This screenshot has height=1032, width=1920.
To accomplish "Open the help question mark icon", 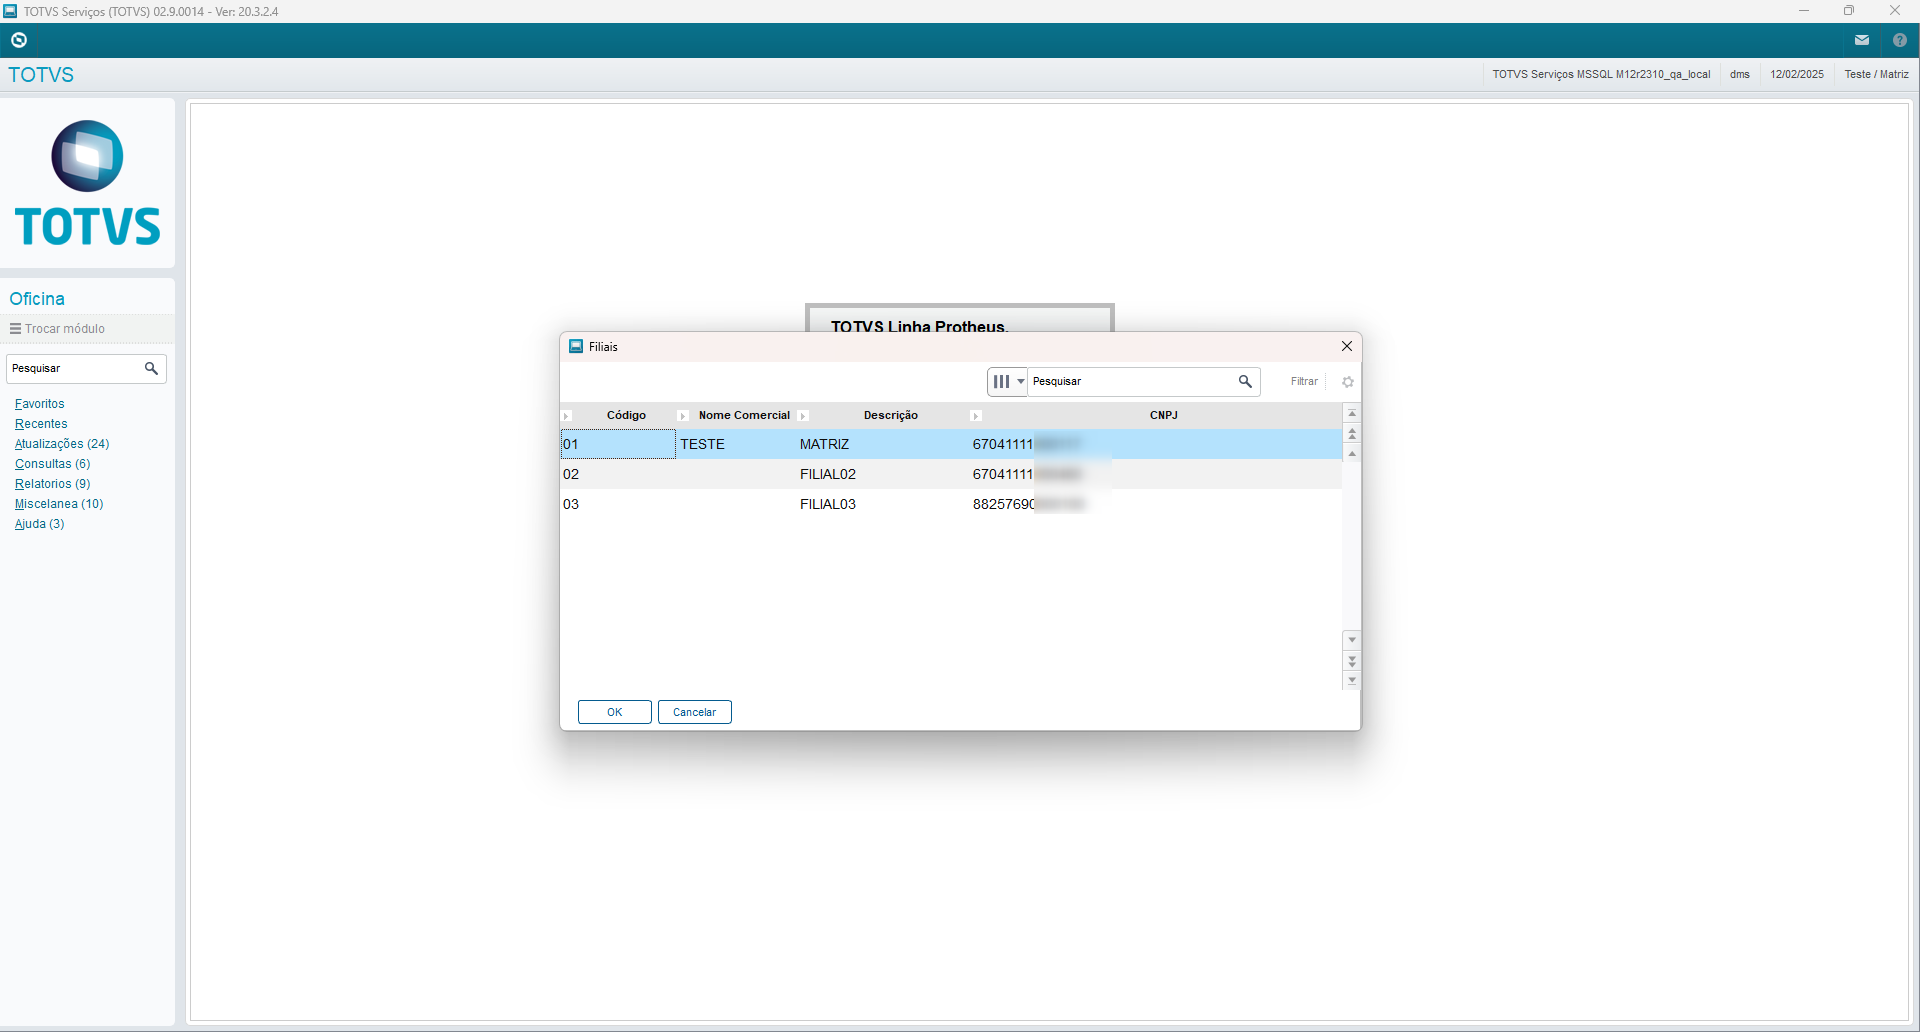I will [x=1900, y=40].
